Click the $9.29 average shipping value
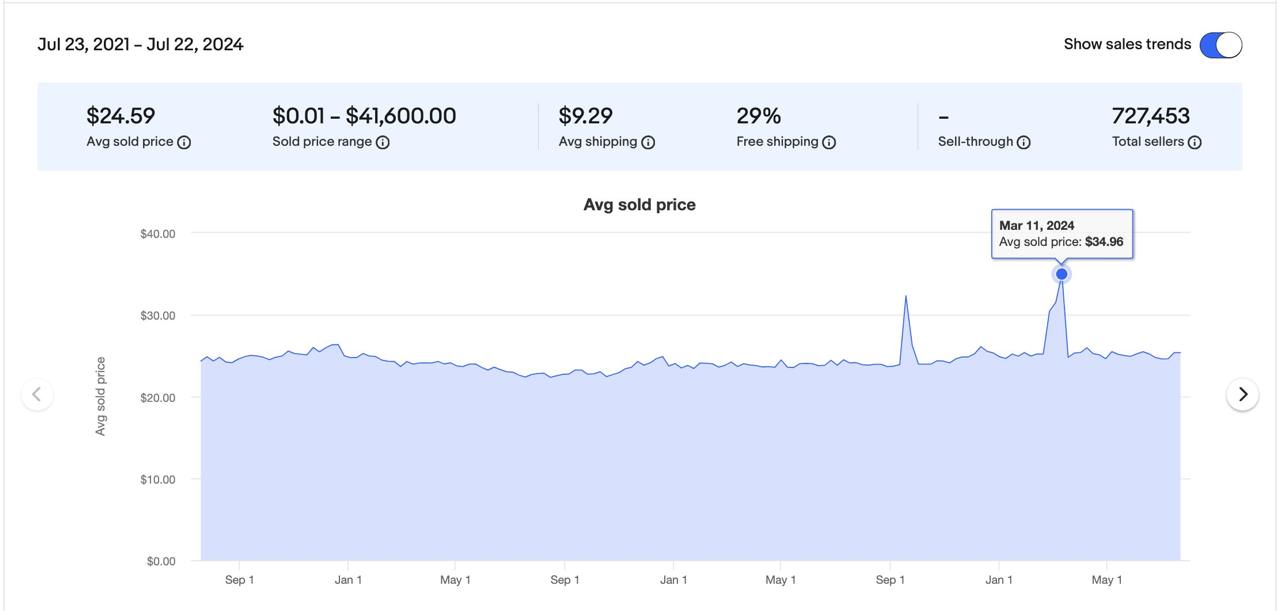1280x611 pixels. 586,116
